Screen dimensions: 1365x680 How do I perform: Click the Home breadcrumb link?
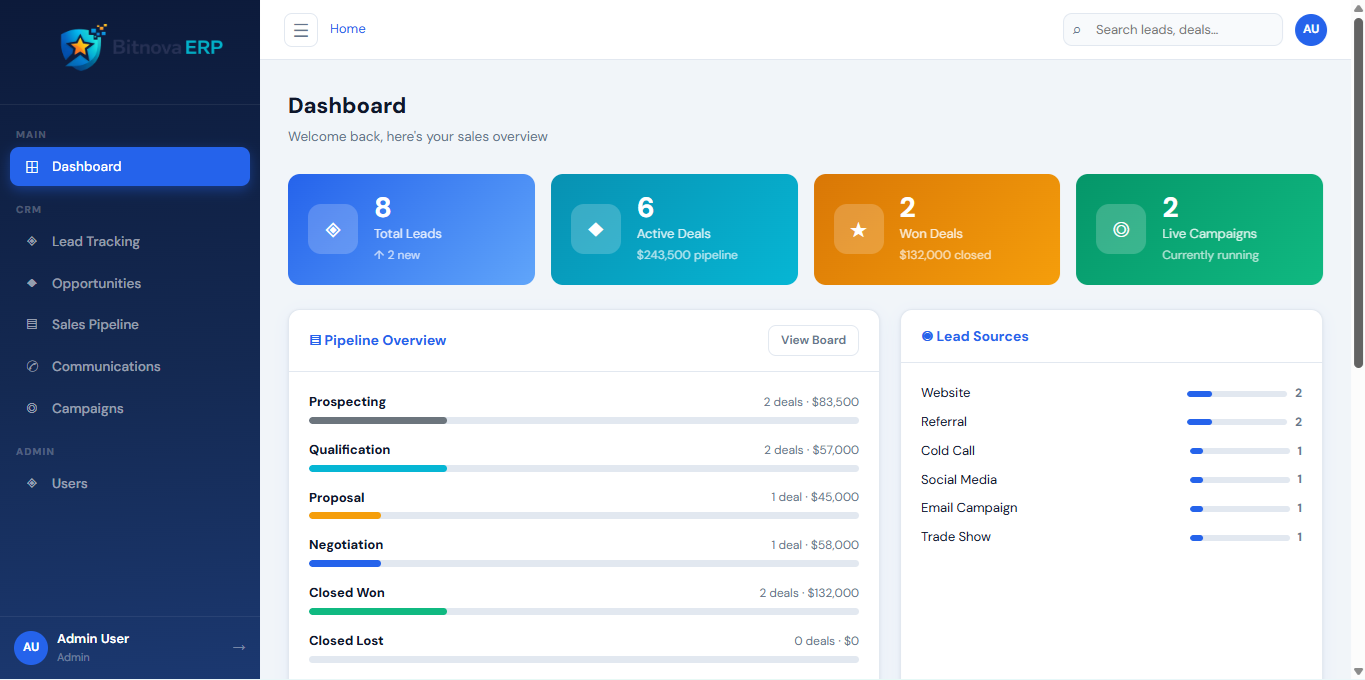348,29
